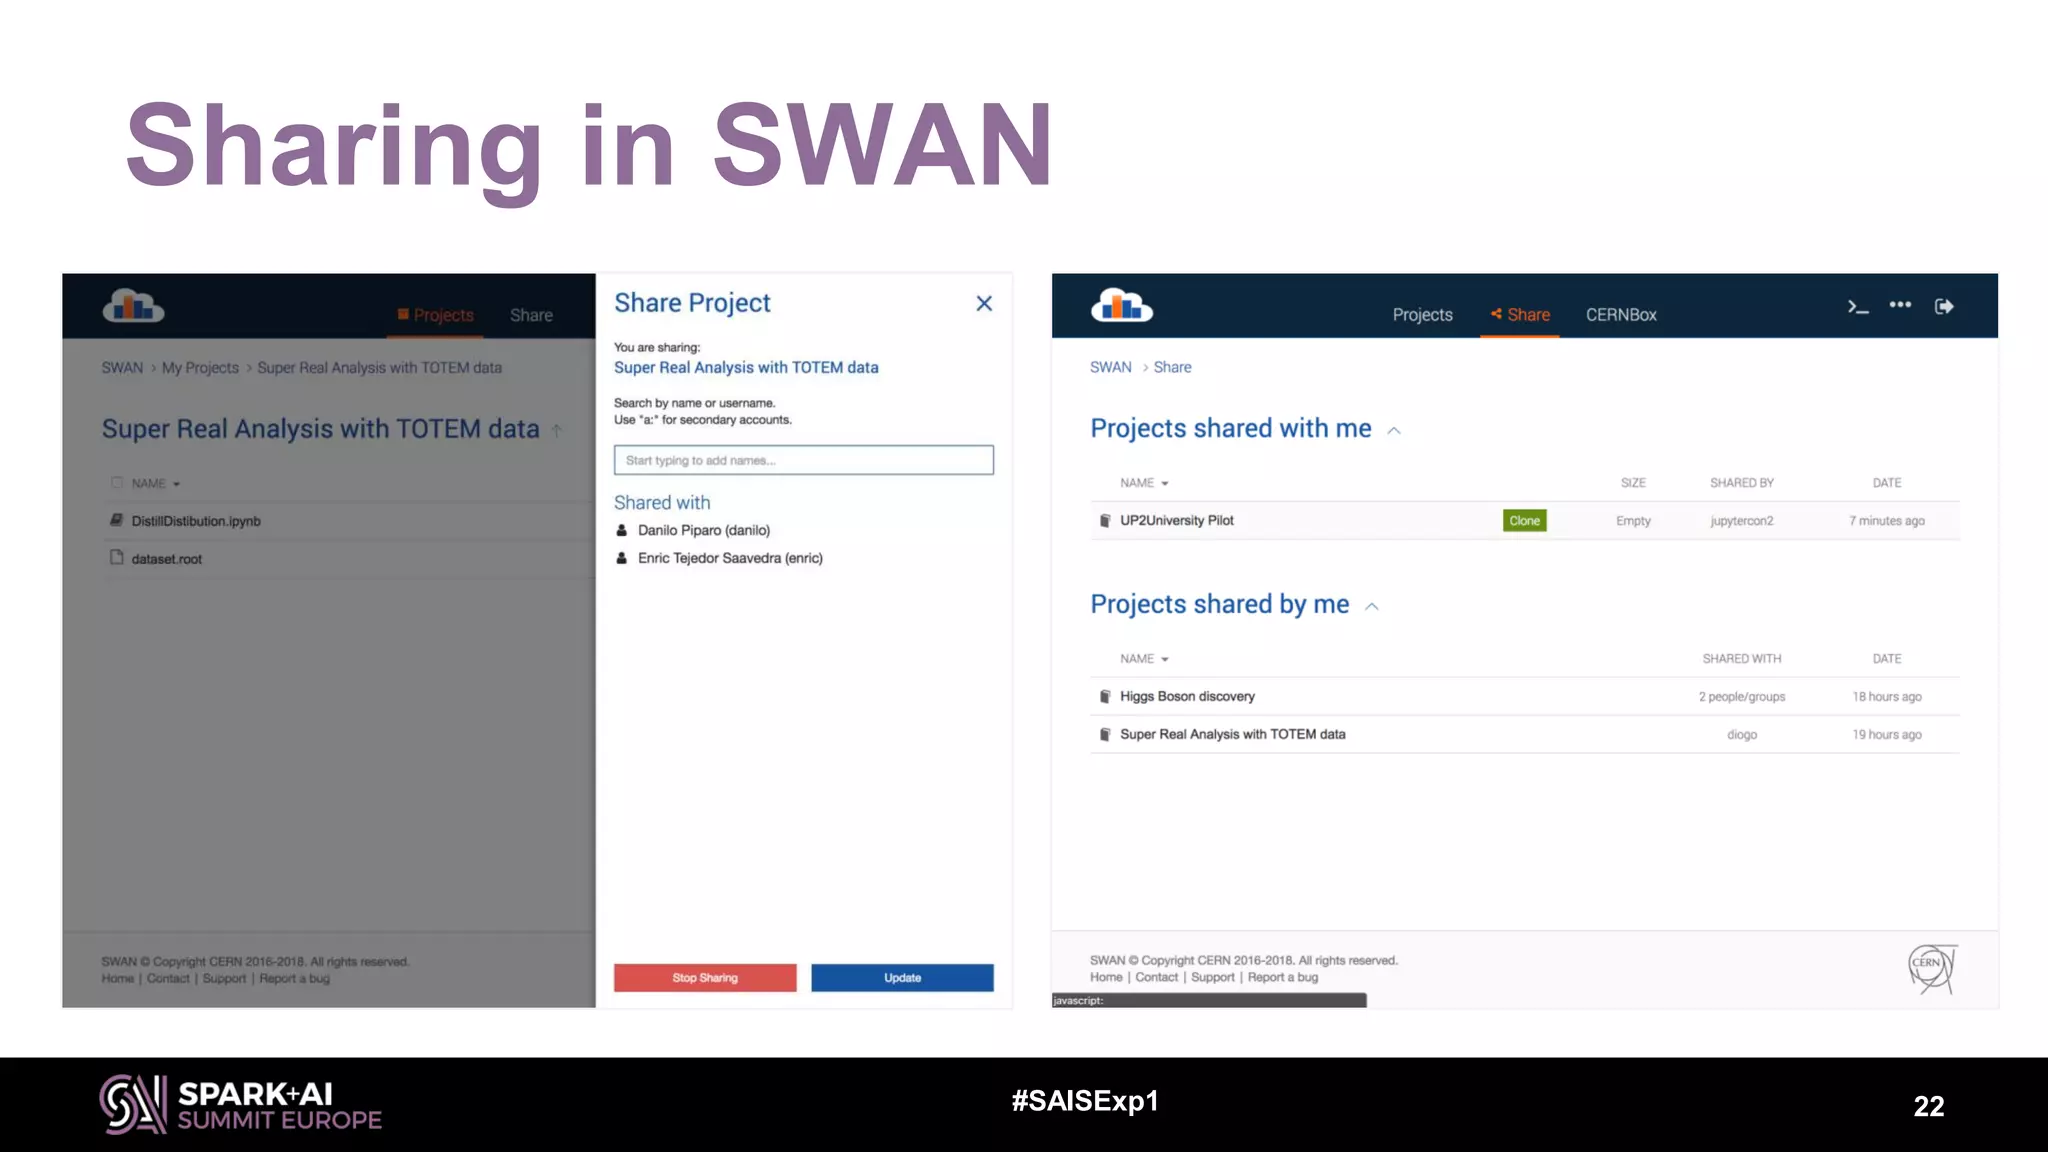
Task: Click the user icon beside Enric Tejedor Saavedra
Action: 621,559
